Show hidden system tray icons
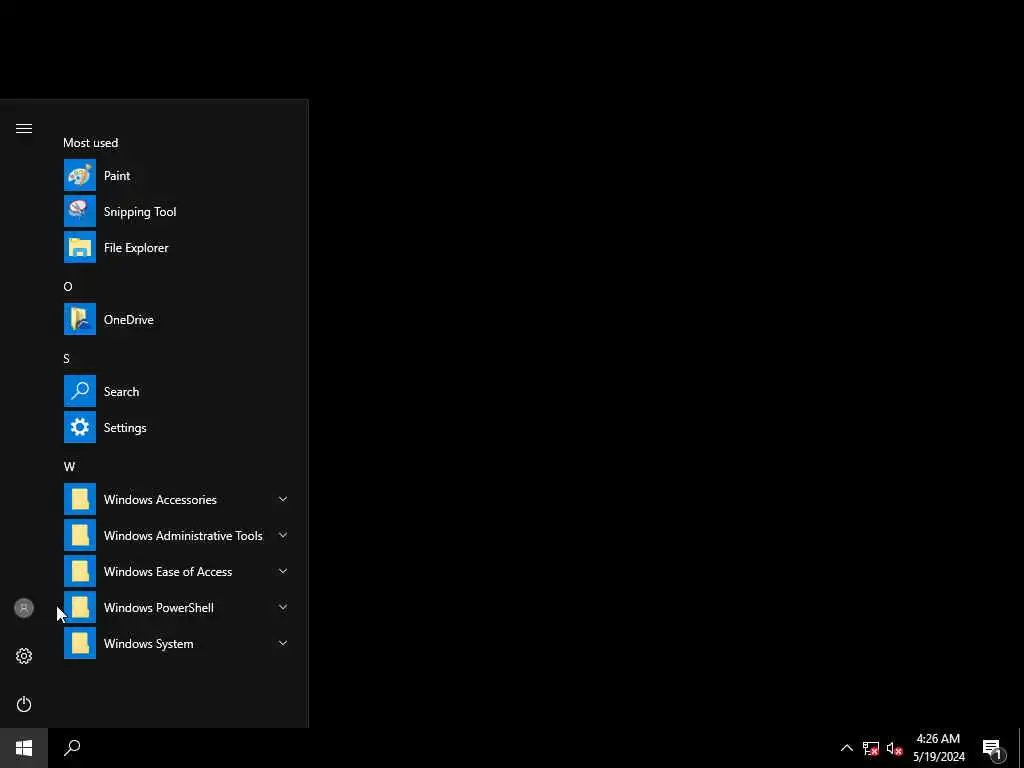 (x=846, y=748)
